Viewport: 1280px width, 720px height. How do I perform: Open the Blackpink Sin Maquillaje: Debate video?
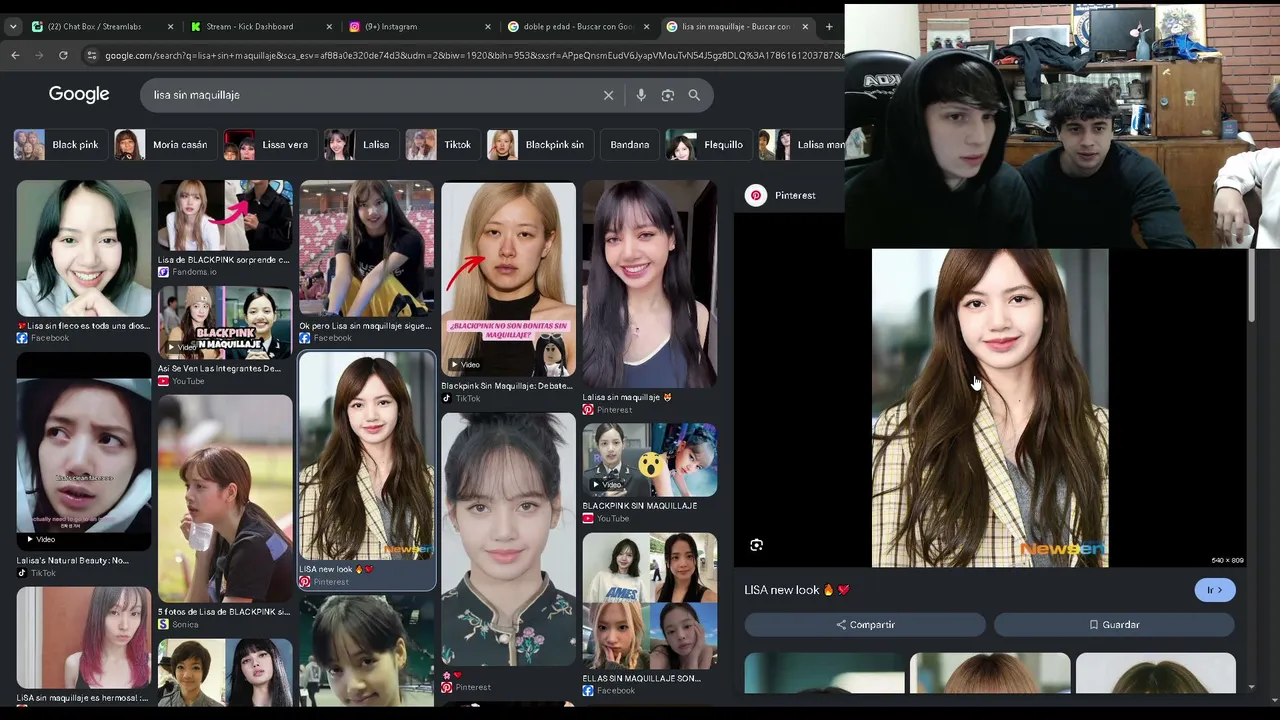click(509, 278)
